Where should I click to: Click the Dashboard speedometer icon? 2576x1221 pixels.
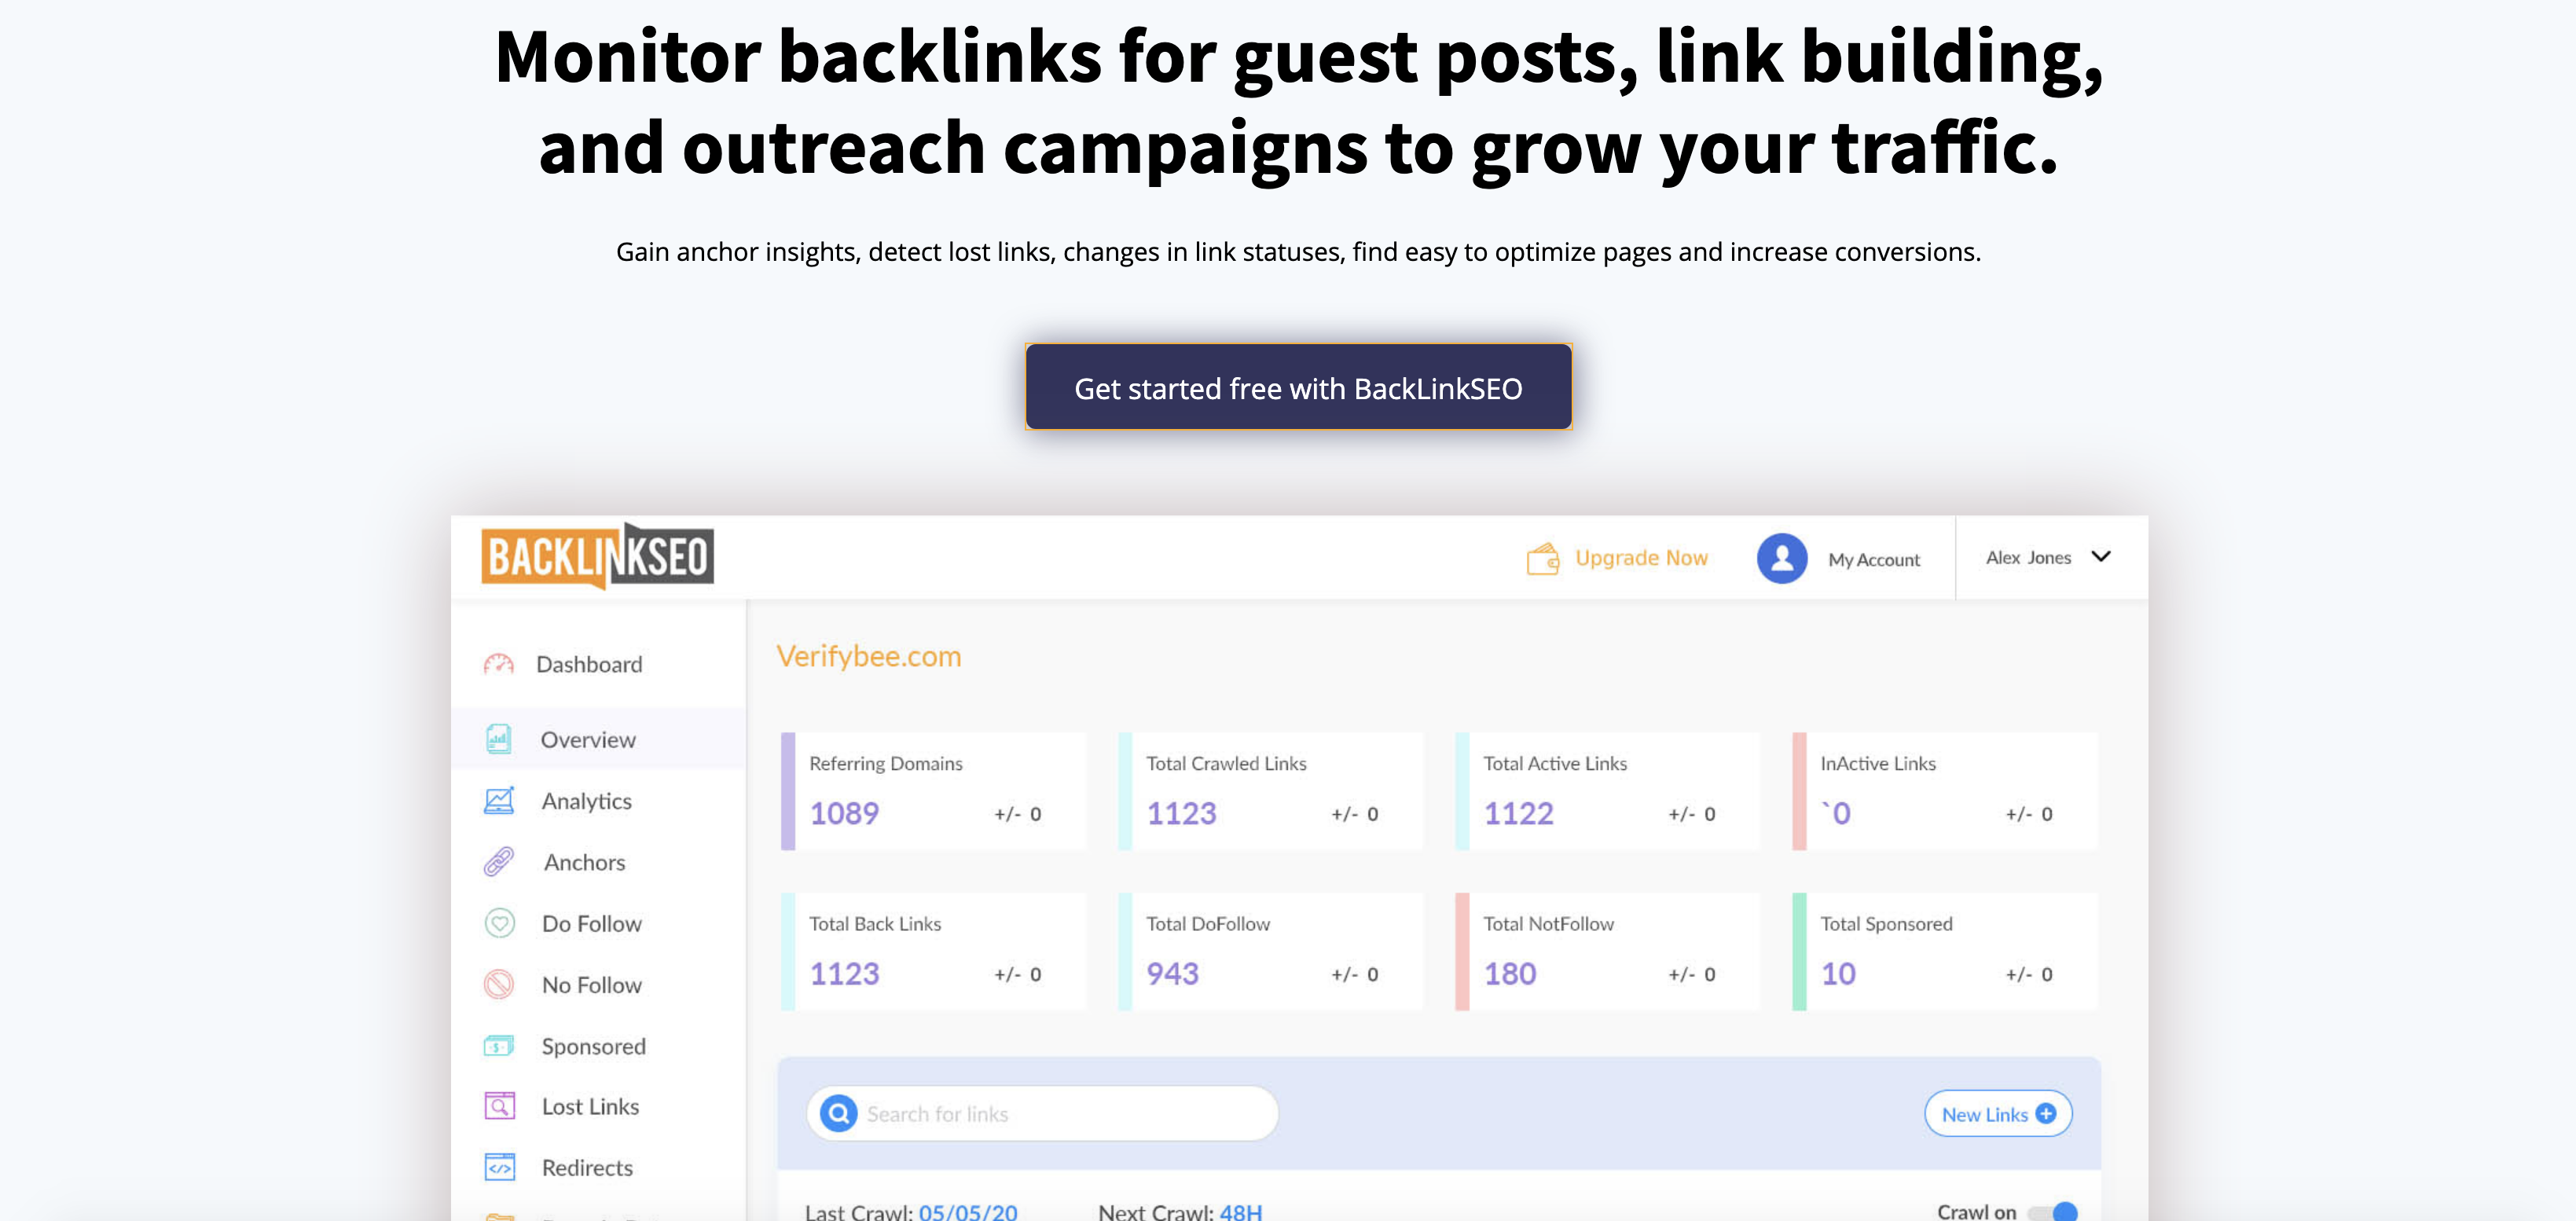click(x=498, y=665)
